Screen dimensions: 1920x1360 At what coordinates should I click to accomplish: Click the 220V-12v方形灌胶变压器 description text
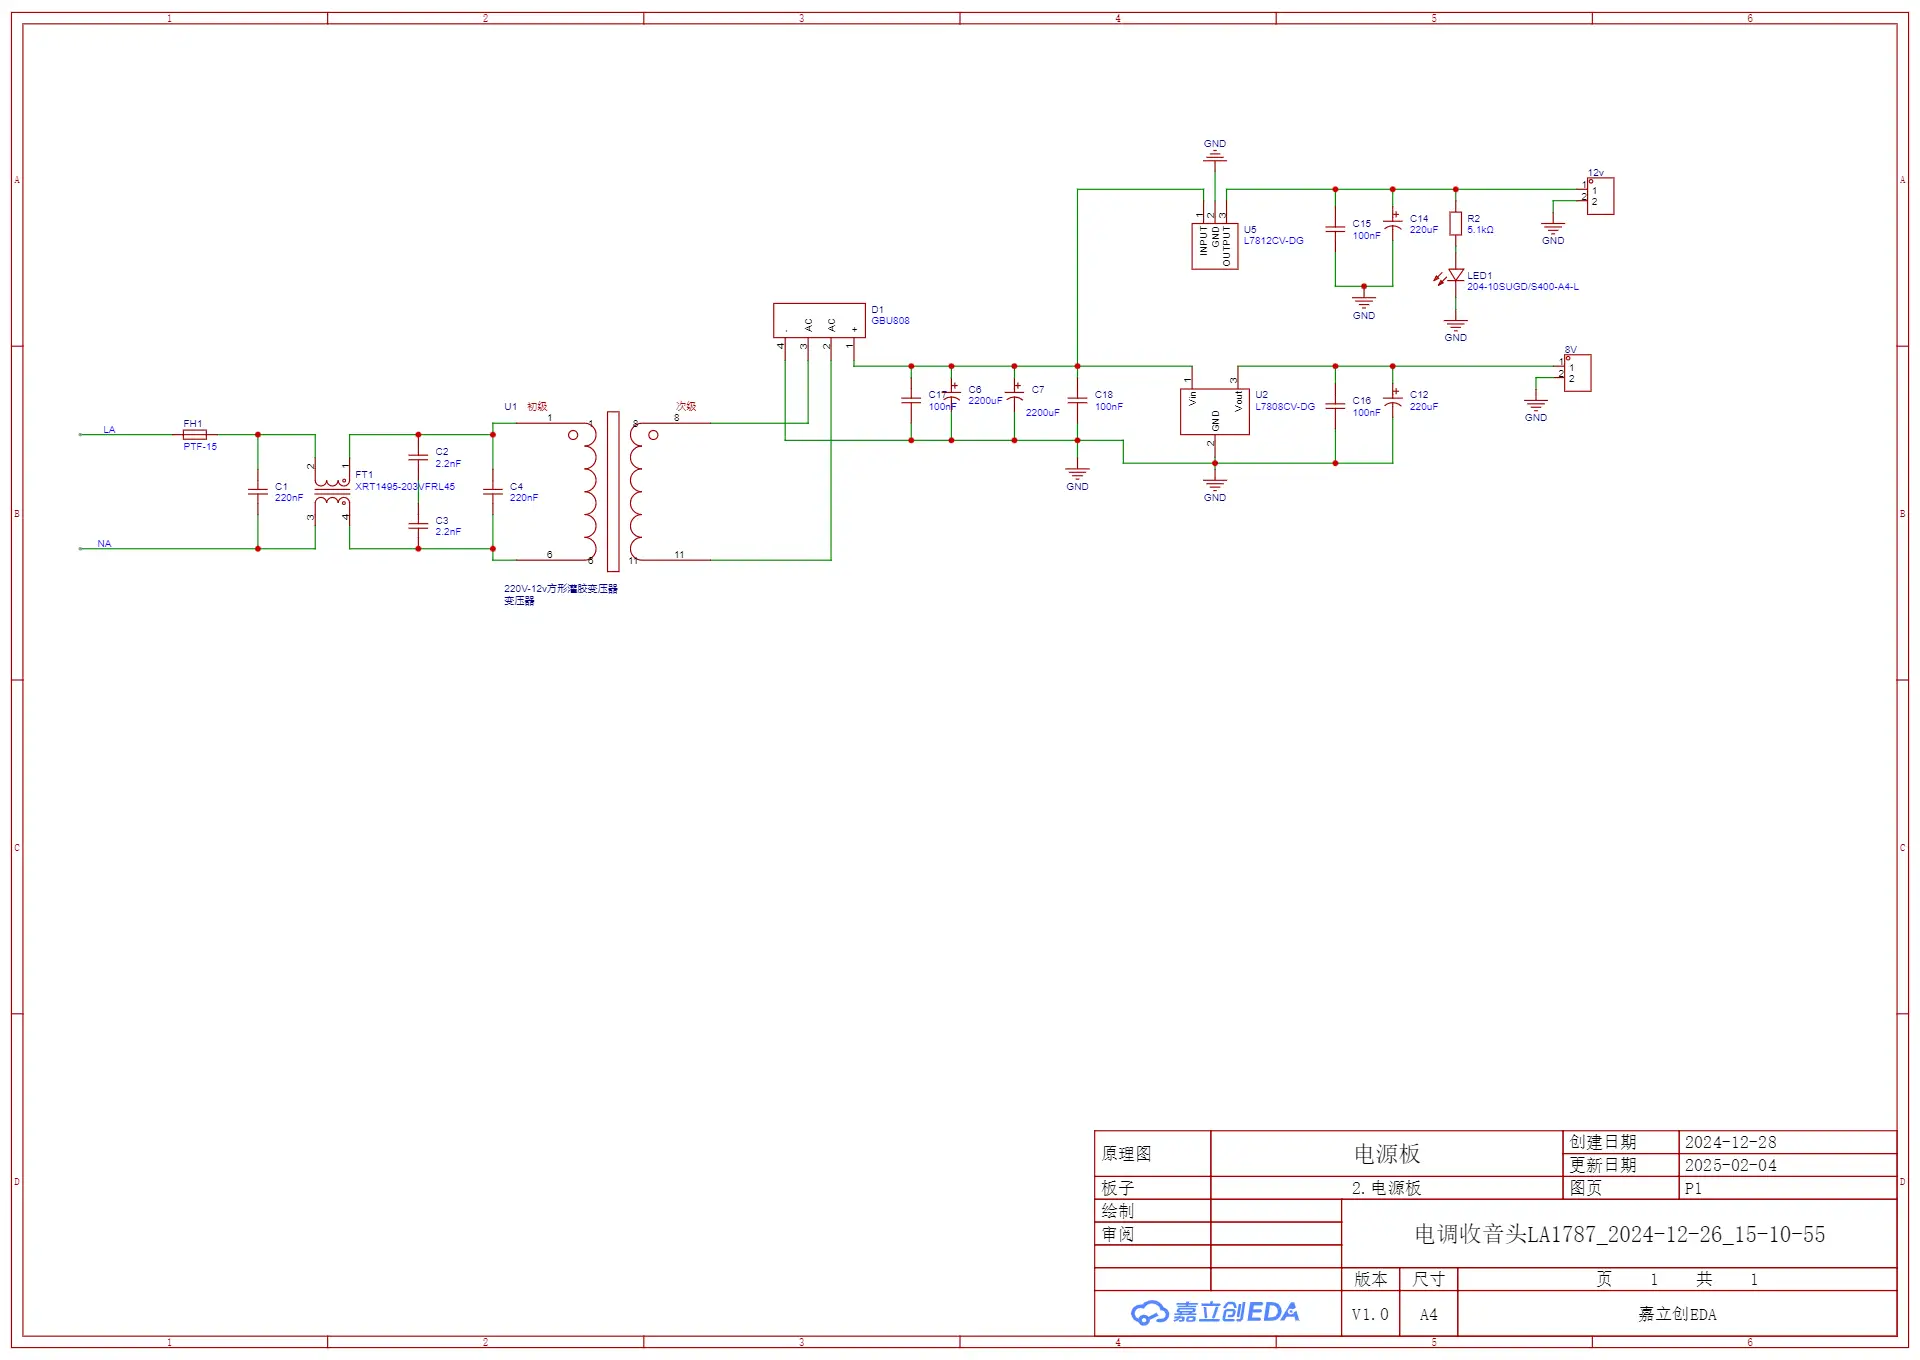point(561,589)
